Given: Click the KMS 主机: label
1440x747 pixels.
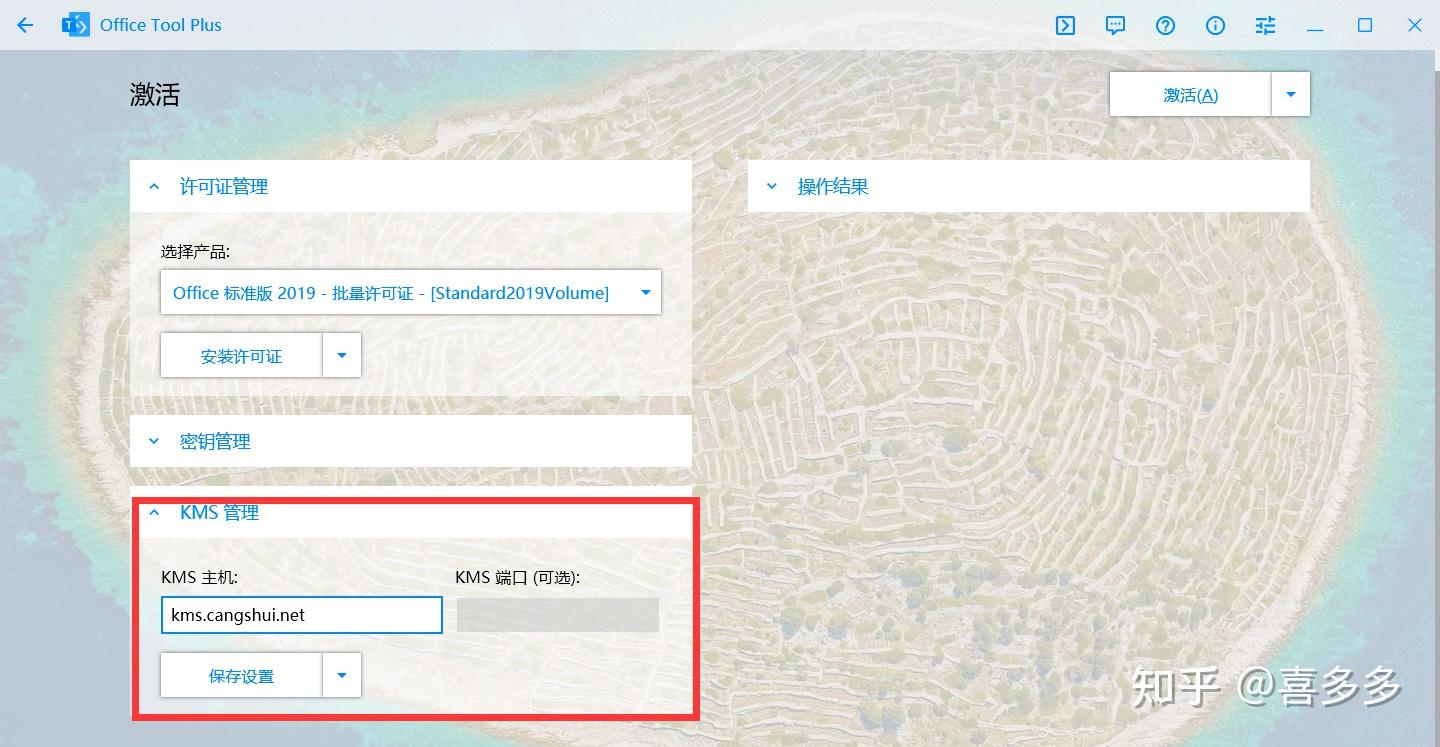Looking at the screenshot, I should (x=199, y=577).
